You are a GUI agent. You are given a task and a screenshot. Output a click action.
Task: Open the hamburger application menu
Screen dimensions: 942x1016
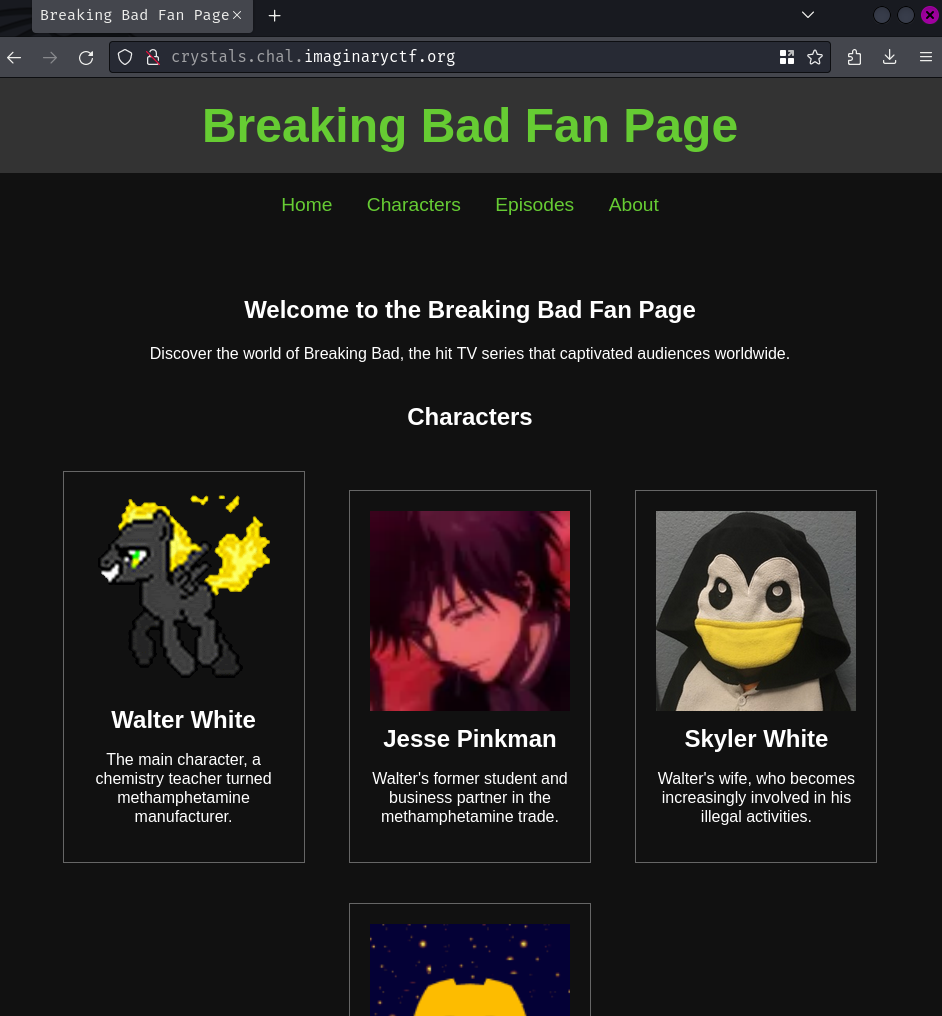(x=926, y=57)
